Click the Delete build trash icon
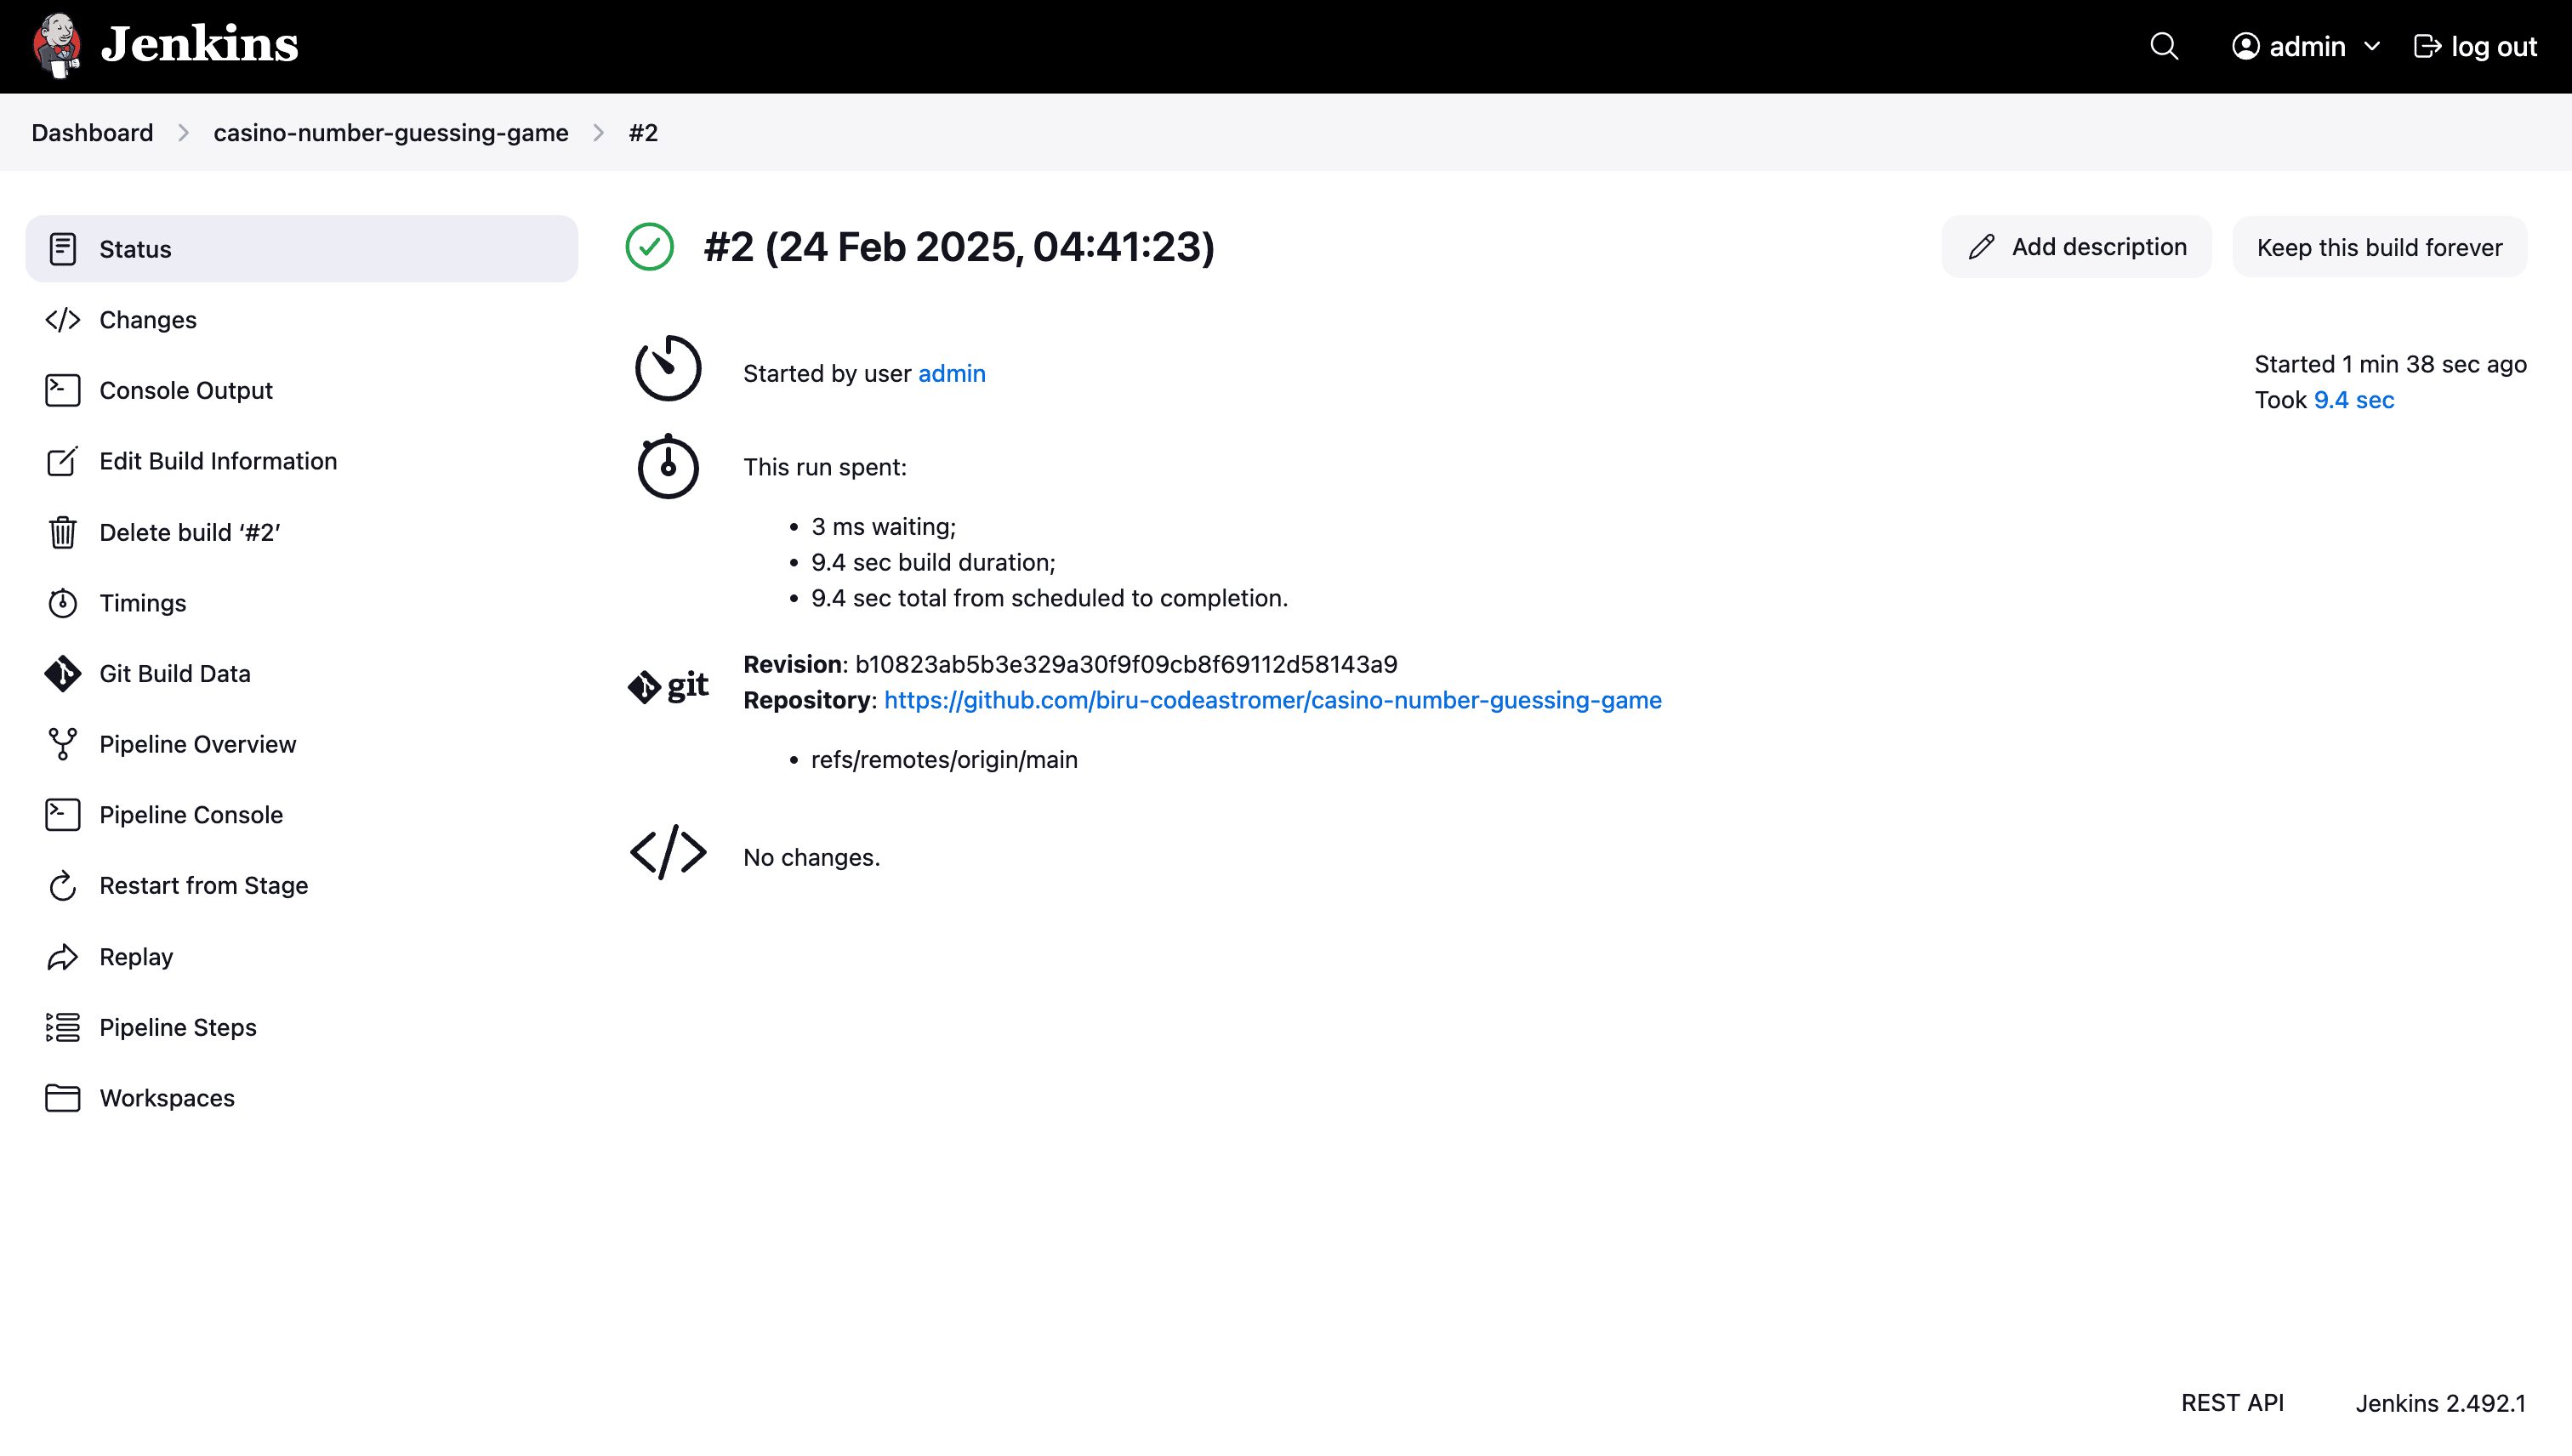The height and width of the screenshot is (1456, 2572). pos(62,532)
